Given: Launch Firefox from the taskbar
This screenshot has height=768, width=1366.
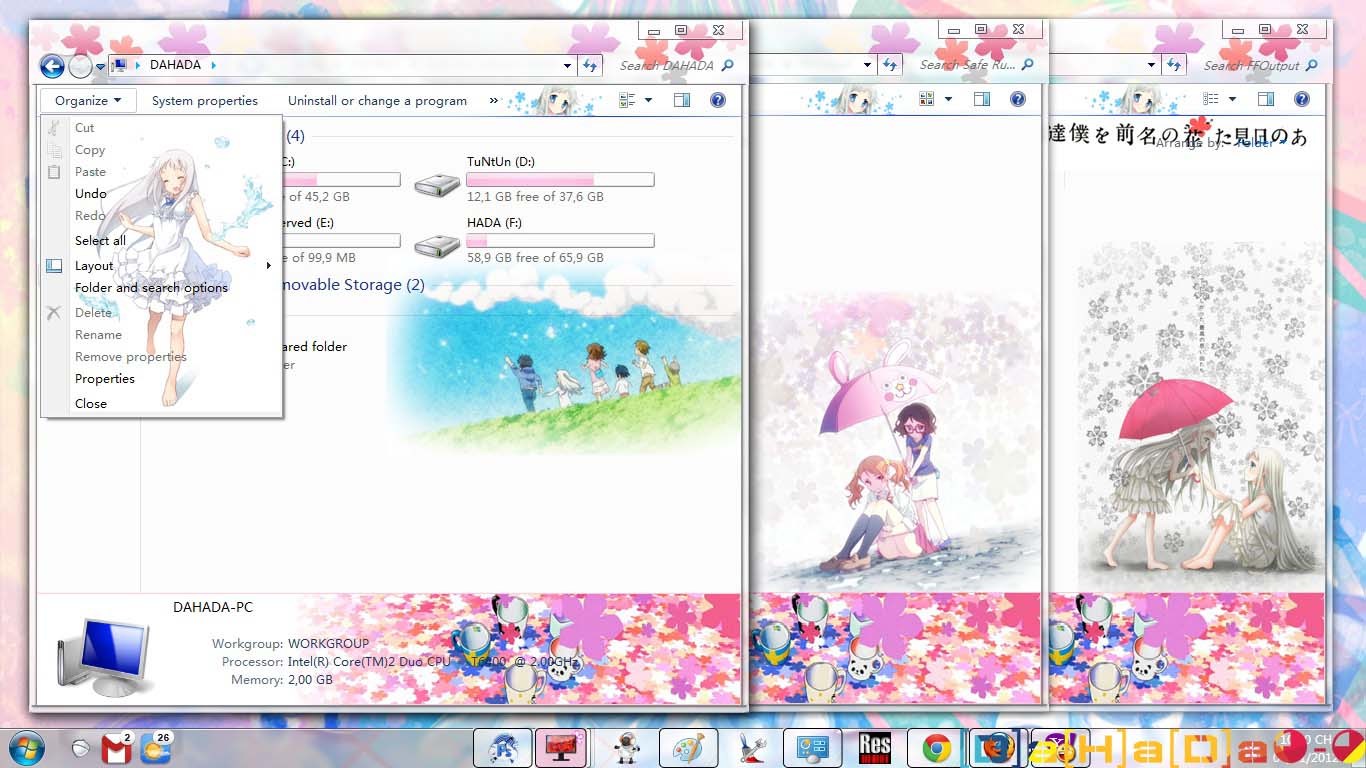Looking at the screenshot, I should pos(996,748).
